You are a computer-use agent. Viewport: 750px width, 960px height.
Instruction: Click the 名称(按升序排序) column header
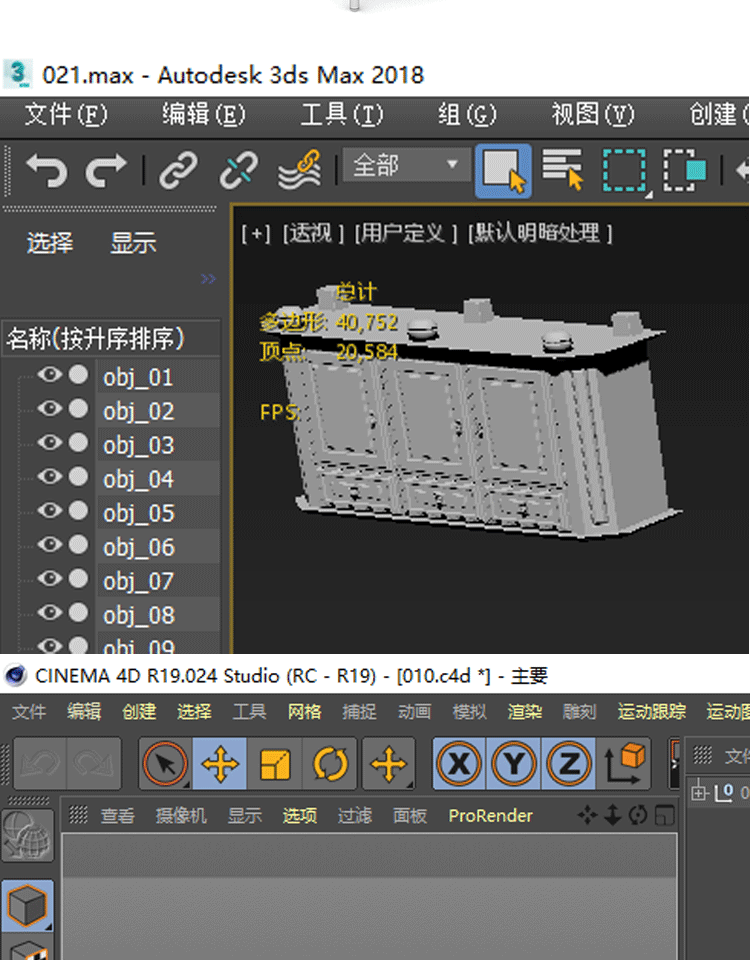coord(96,339)
